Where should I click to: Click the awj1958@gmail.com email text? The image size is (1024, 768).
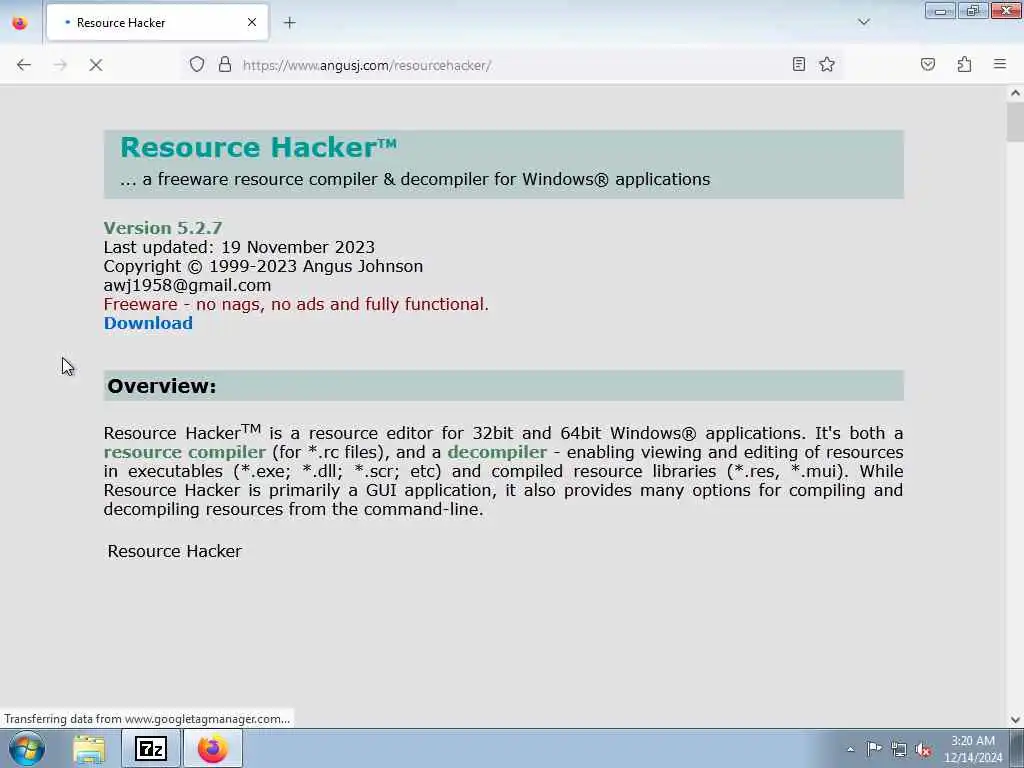[x=187, y=285]
